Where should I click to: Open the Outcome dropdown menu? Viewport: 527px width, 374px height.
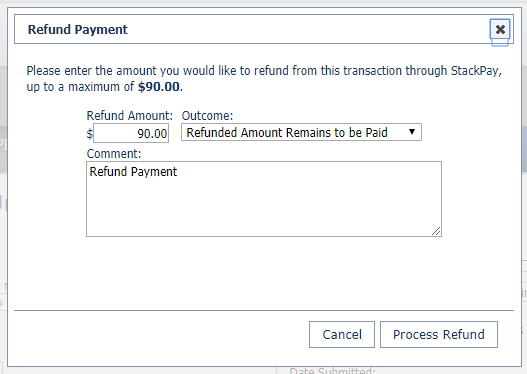tap(301, 132)
